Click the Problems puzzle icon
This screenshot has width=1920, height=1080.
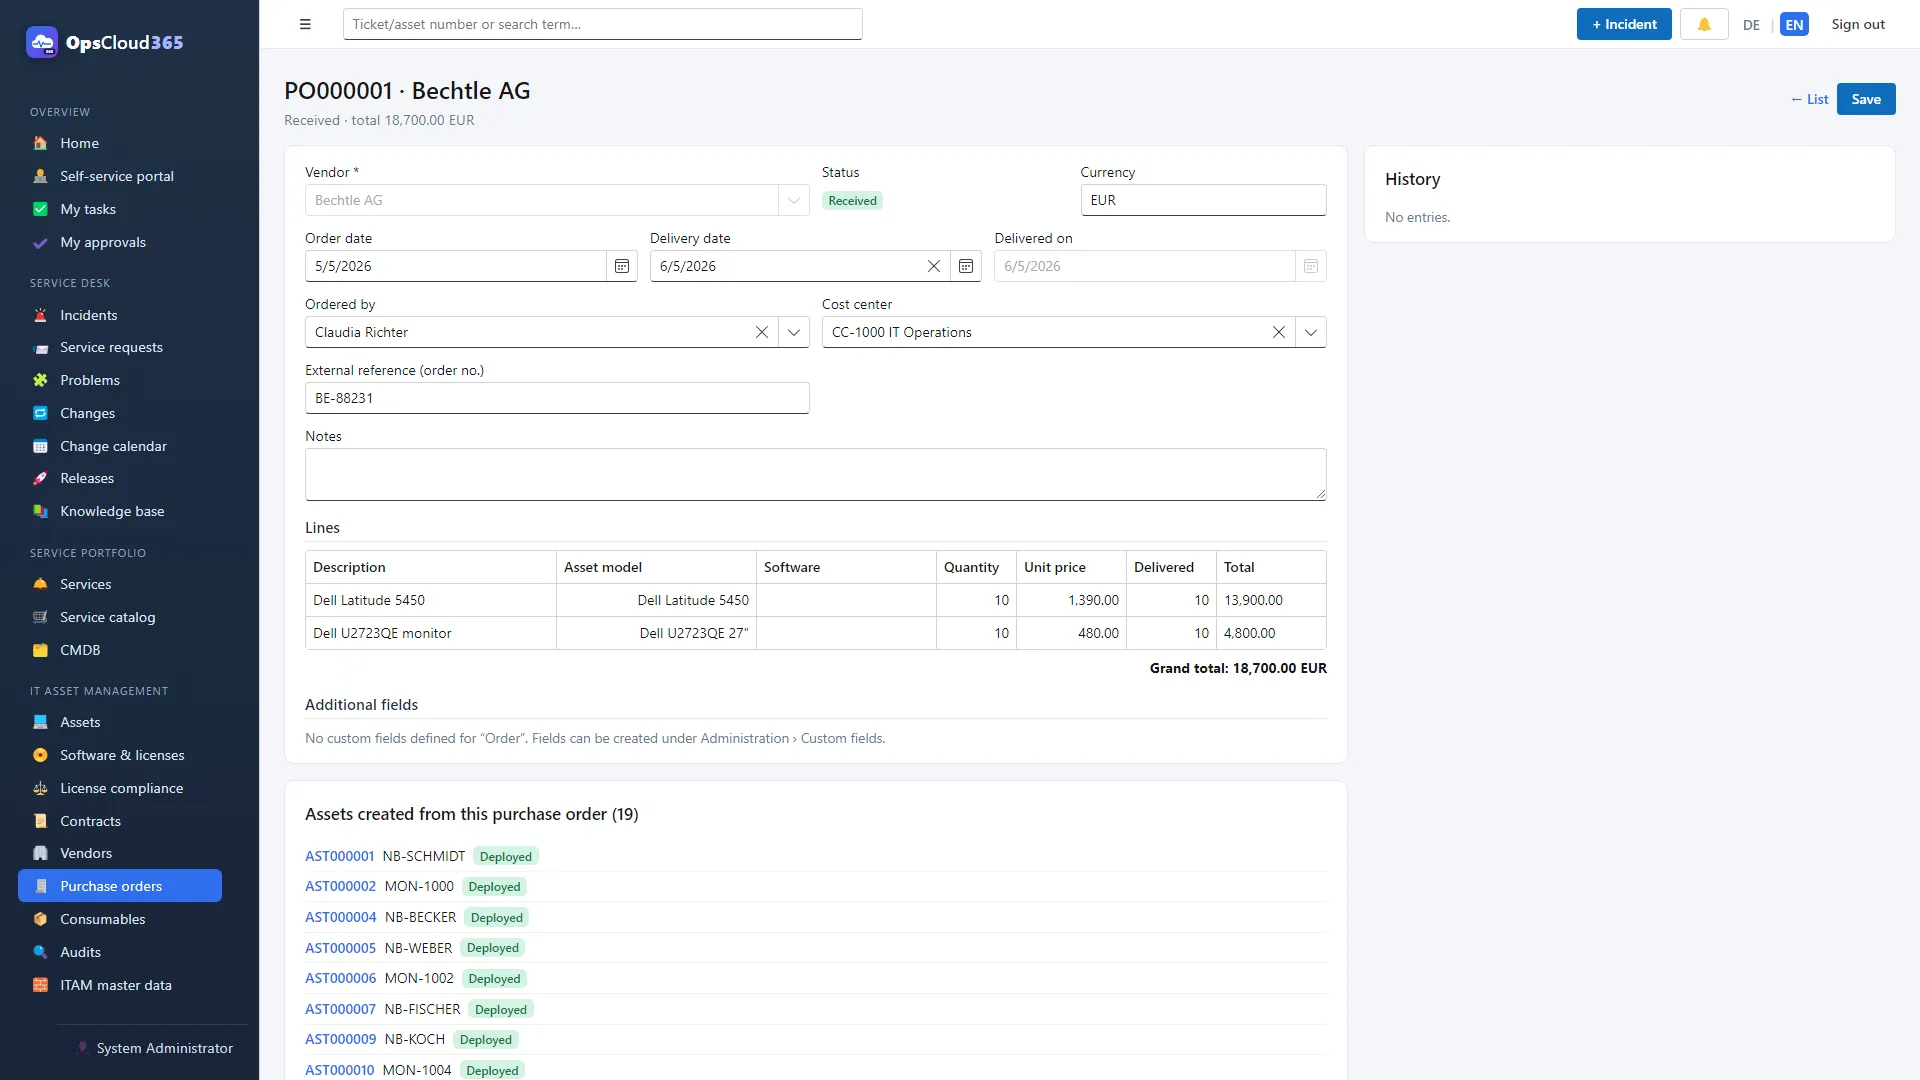point(40,380)
